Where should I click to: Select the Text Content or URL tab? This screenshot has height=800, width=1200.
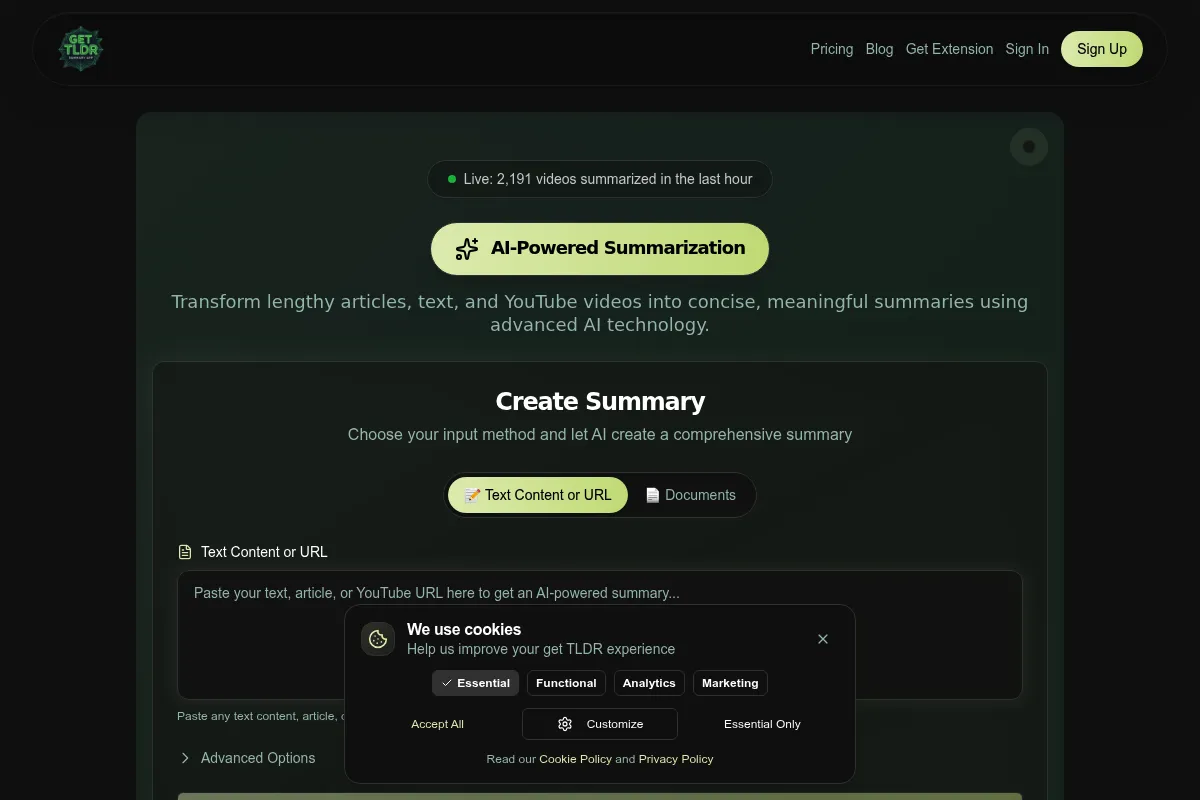pyautogui.click(x=538, y=495)
